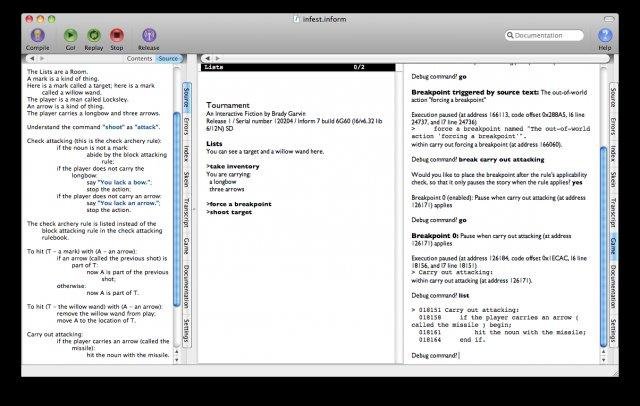
Task: Click the Documentation search field
Action: [544, 35]
